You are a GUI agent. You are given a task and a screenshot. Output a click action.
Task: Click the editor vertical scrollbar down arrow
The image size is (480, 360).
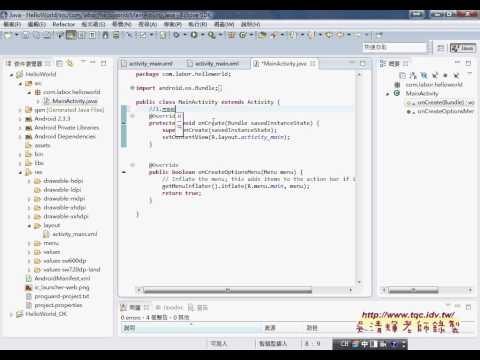pyautogui.click(x=359, y=282)
